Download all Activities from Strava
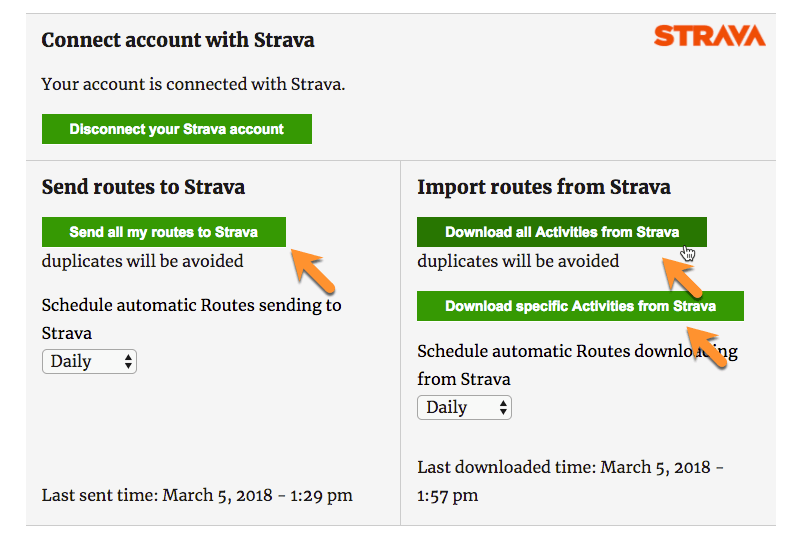The width and height of the screenshot is (790, 537). click(x=561, y=232)
